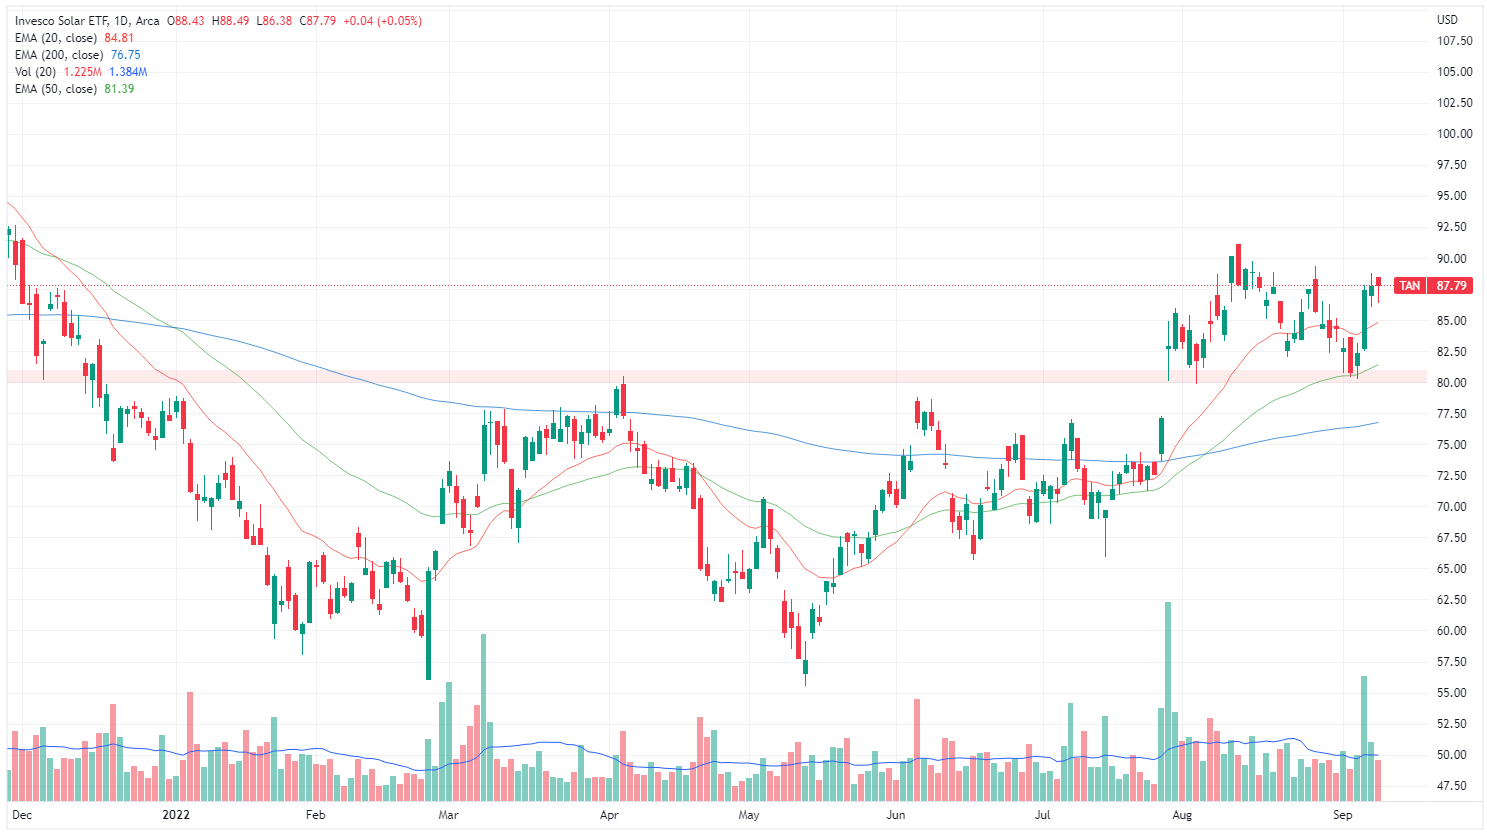Click the Mar label on time axis
This screenshot has height=833, width=1487.
[448, 815]
